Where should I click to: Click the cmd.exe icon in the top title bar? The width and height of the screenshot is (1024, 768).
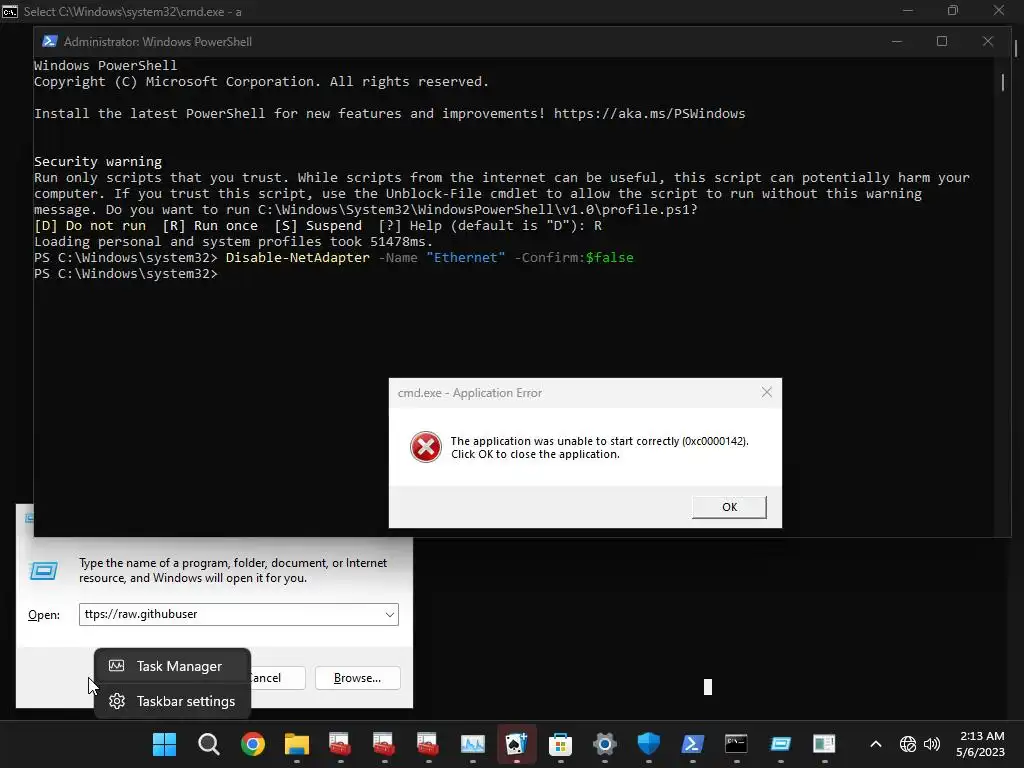coord(10,11)
